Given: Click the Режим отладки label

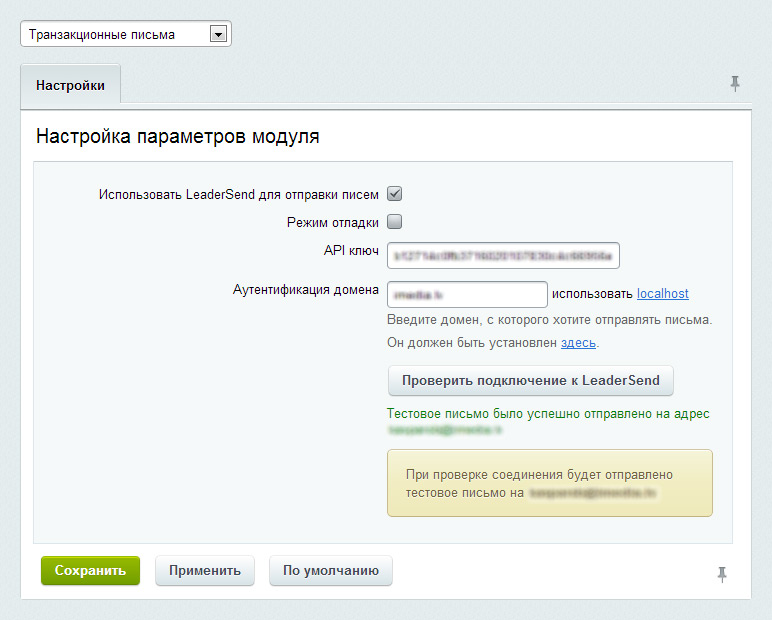Looking at the screenshot, I should tap(333, 222).
